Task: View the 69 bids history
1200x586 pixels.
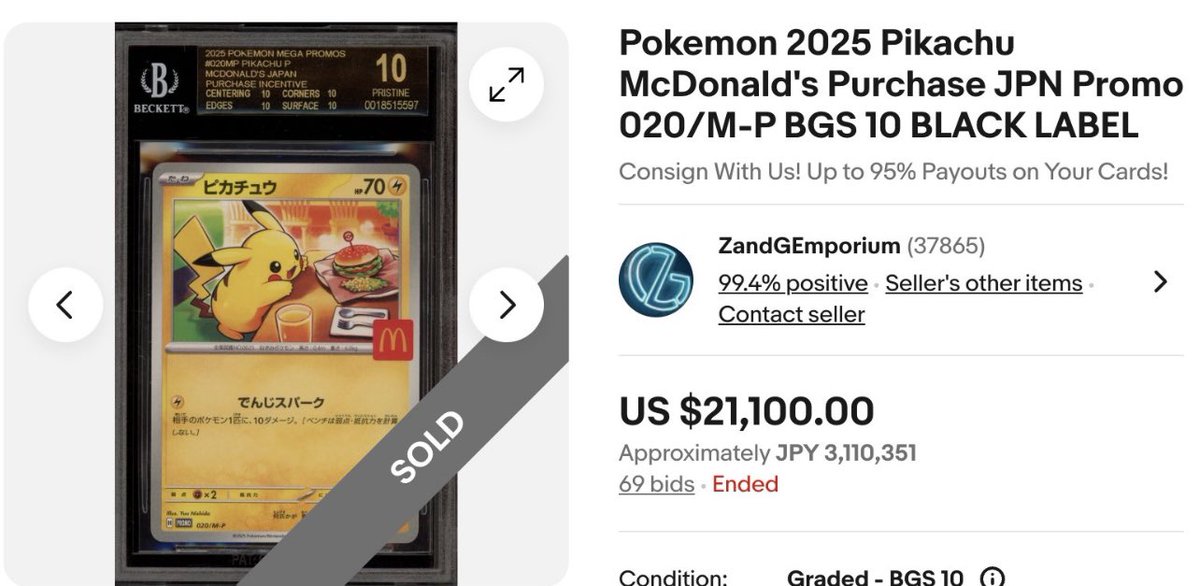Action: point(656,484)
